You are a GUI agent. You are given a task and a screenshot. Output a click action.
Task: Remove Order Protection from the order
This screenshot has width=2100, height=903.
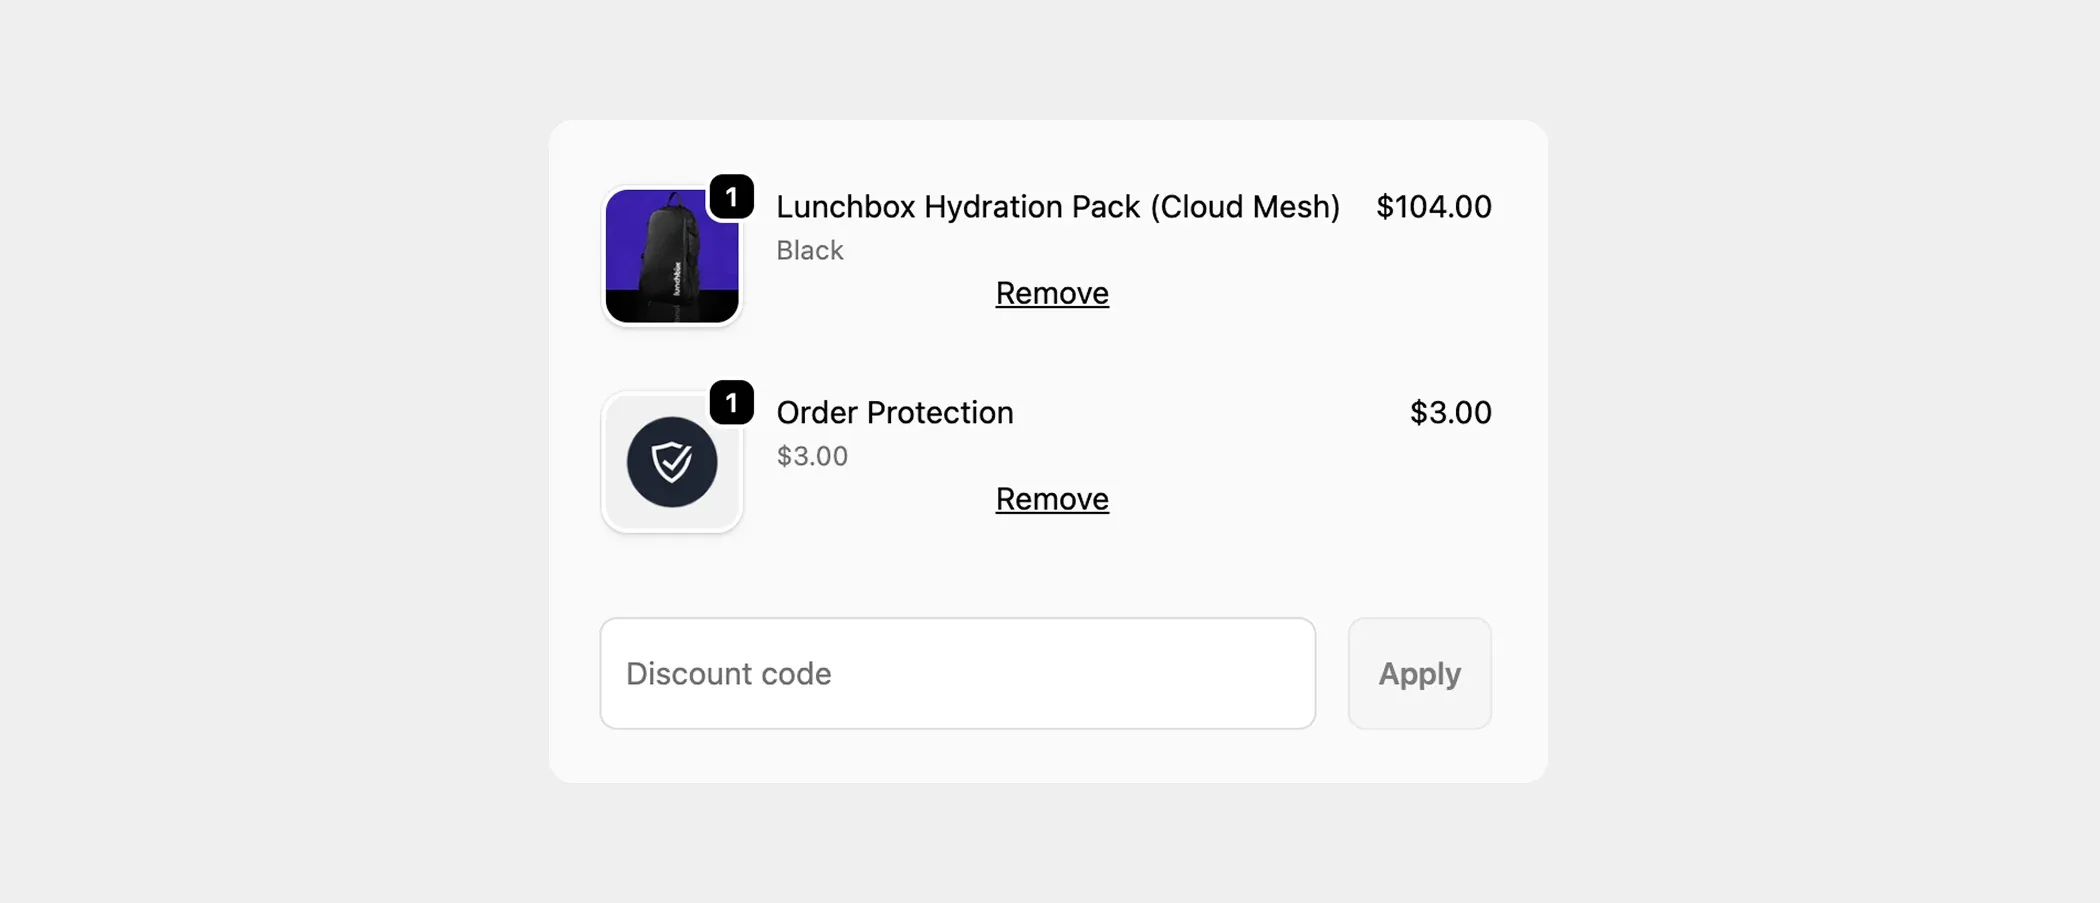1052,498
